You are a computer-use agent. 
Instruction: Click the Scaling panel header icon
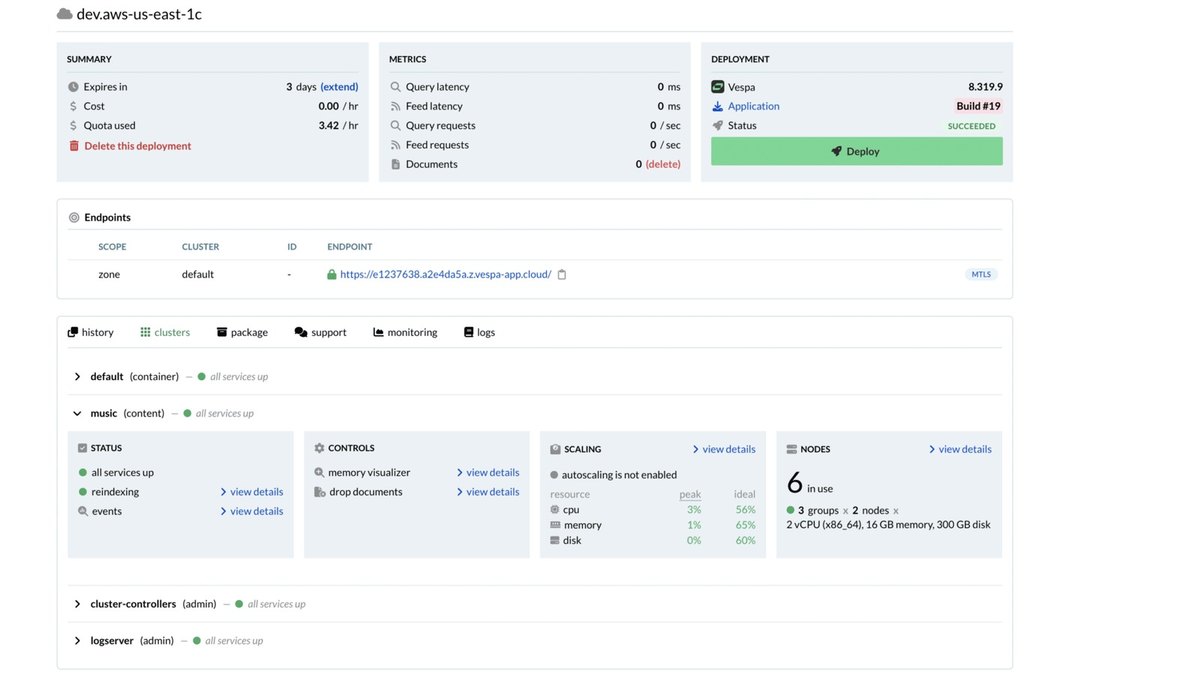pyautogui.click(x=555, y=449)
